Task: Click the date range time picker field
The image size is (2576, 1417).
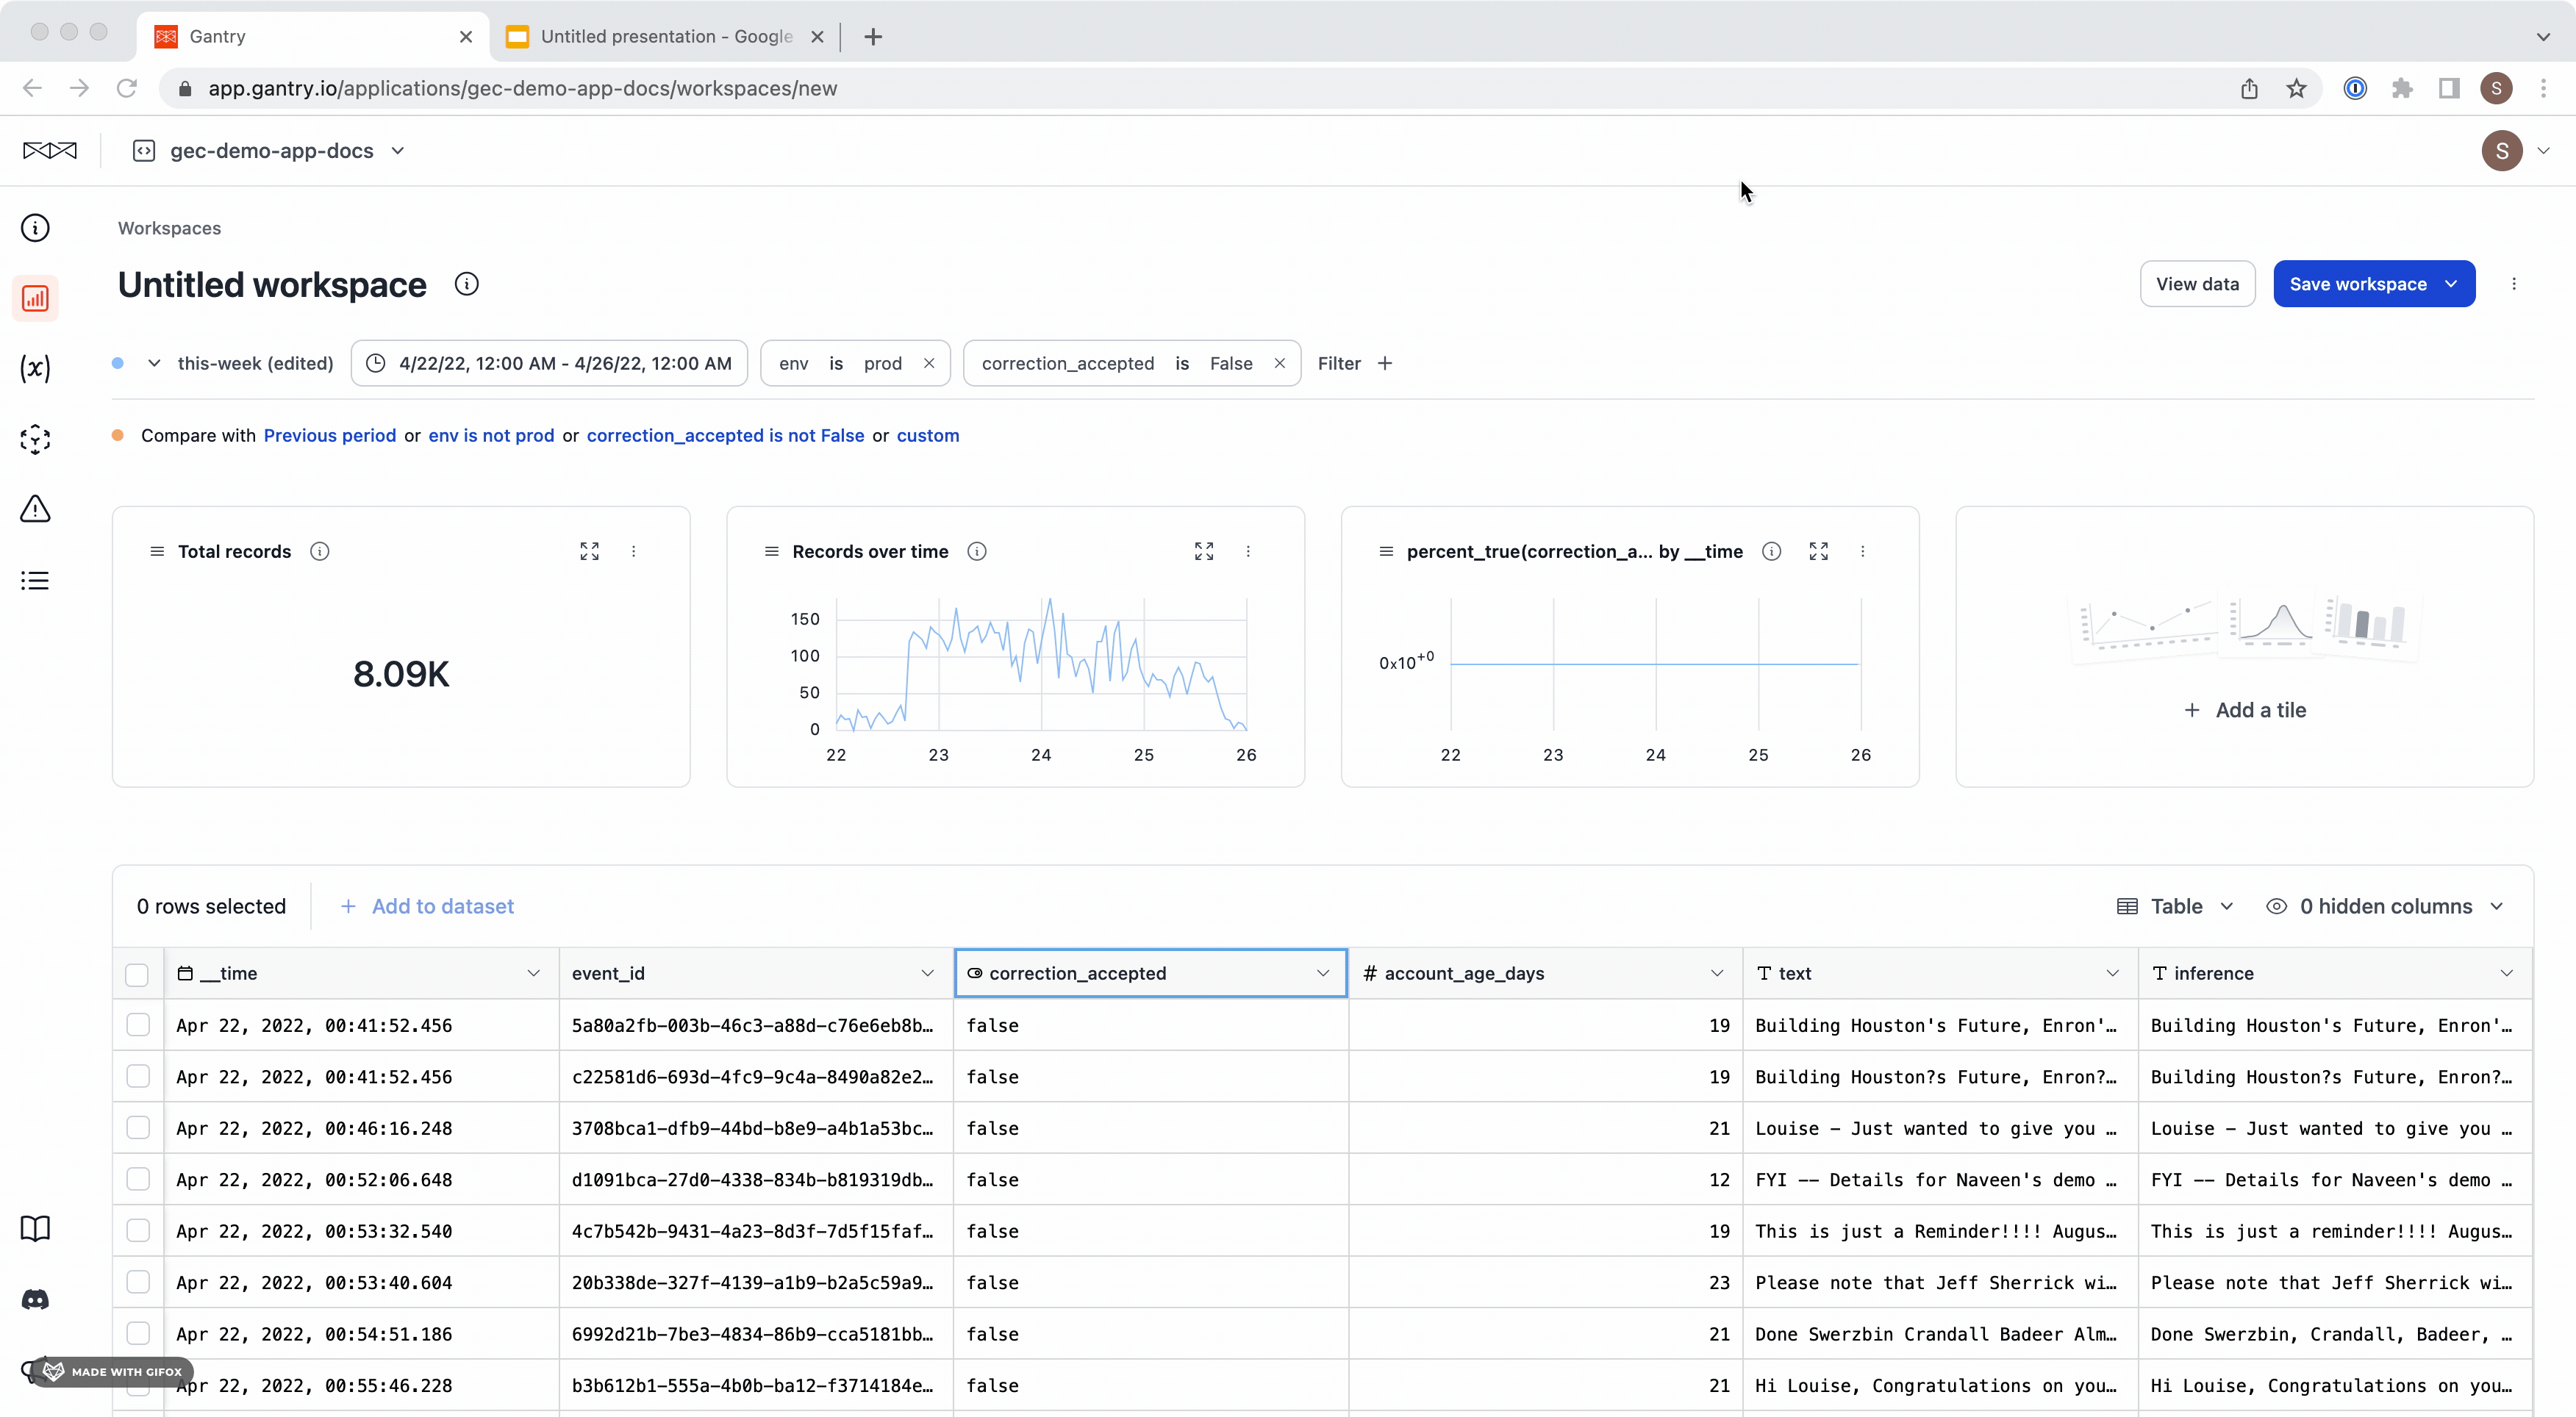Action: tap(549, 363)
